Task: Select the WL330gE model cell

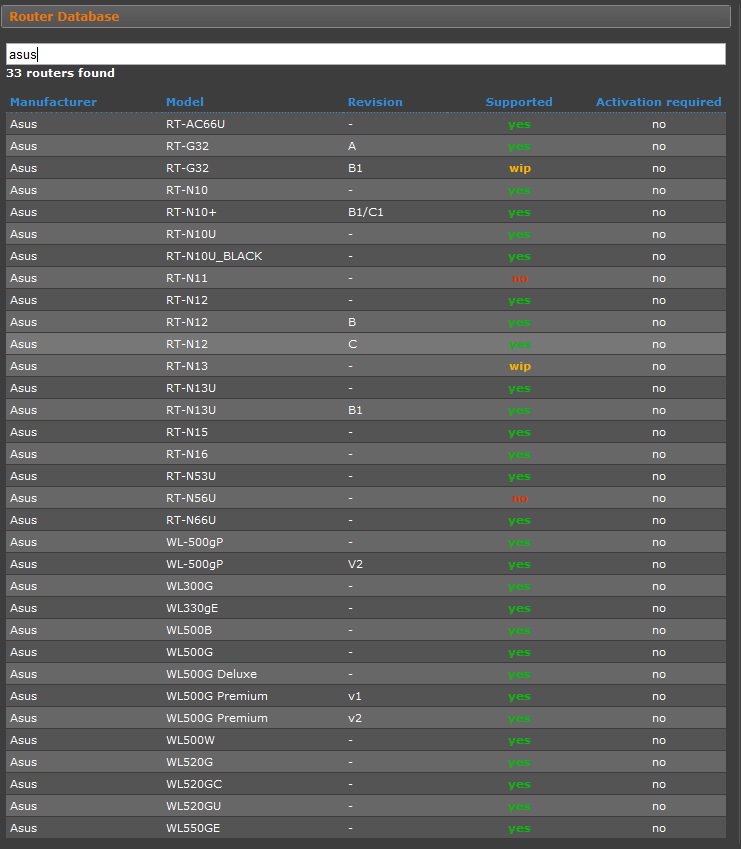Action: (192, 608)
